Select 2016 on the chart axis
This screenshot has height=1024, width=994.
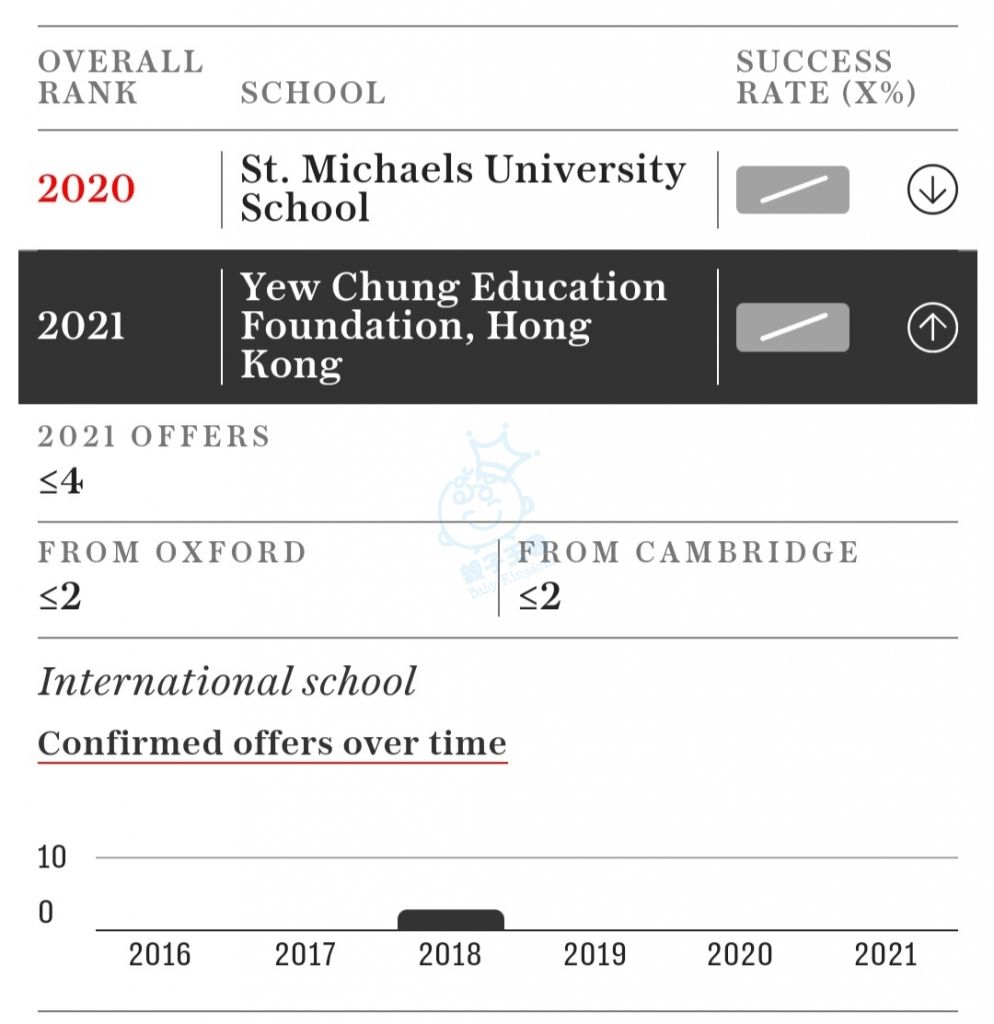(159, 955)
